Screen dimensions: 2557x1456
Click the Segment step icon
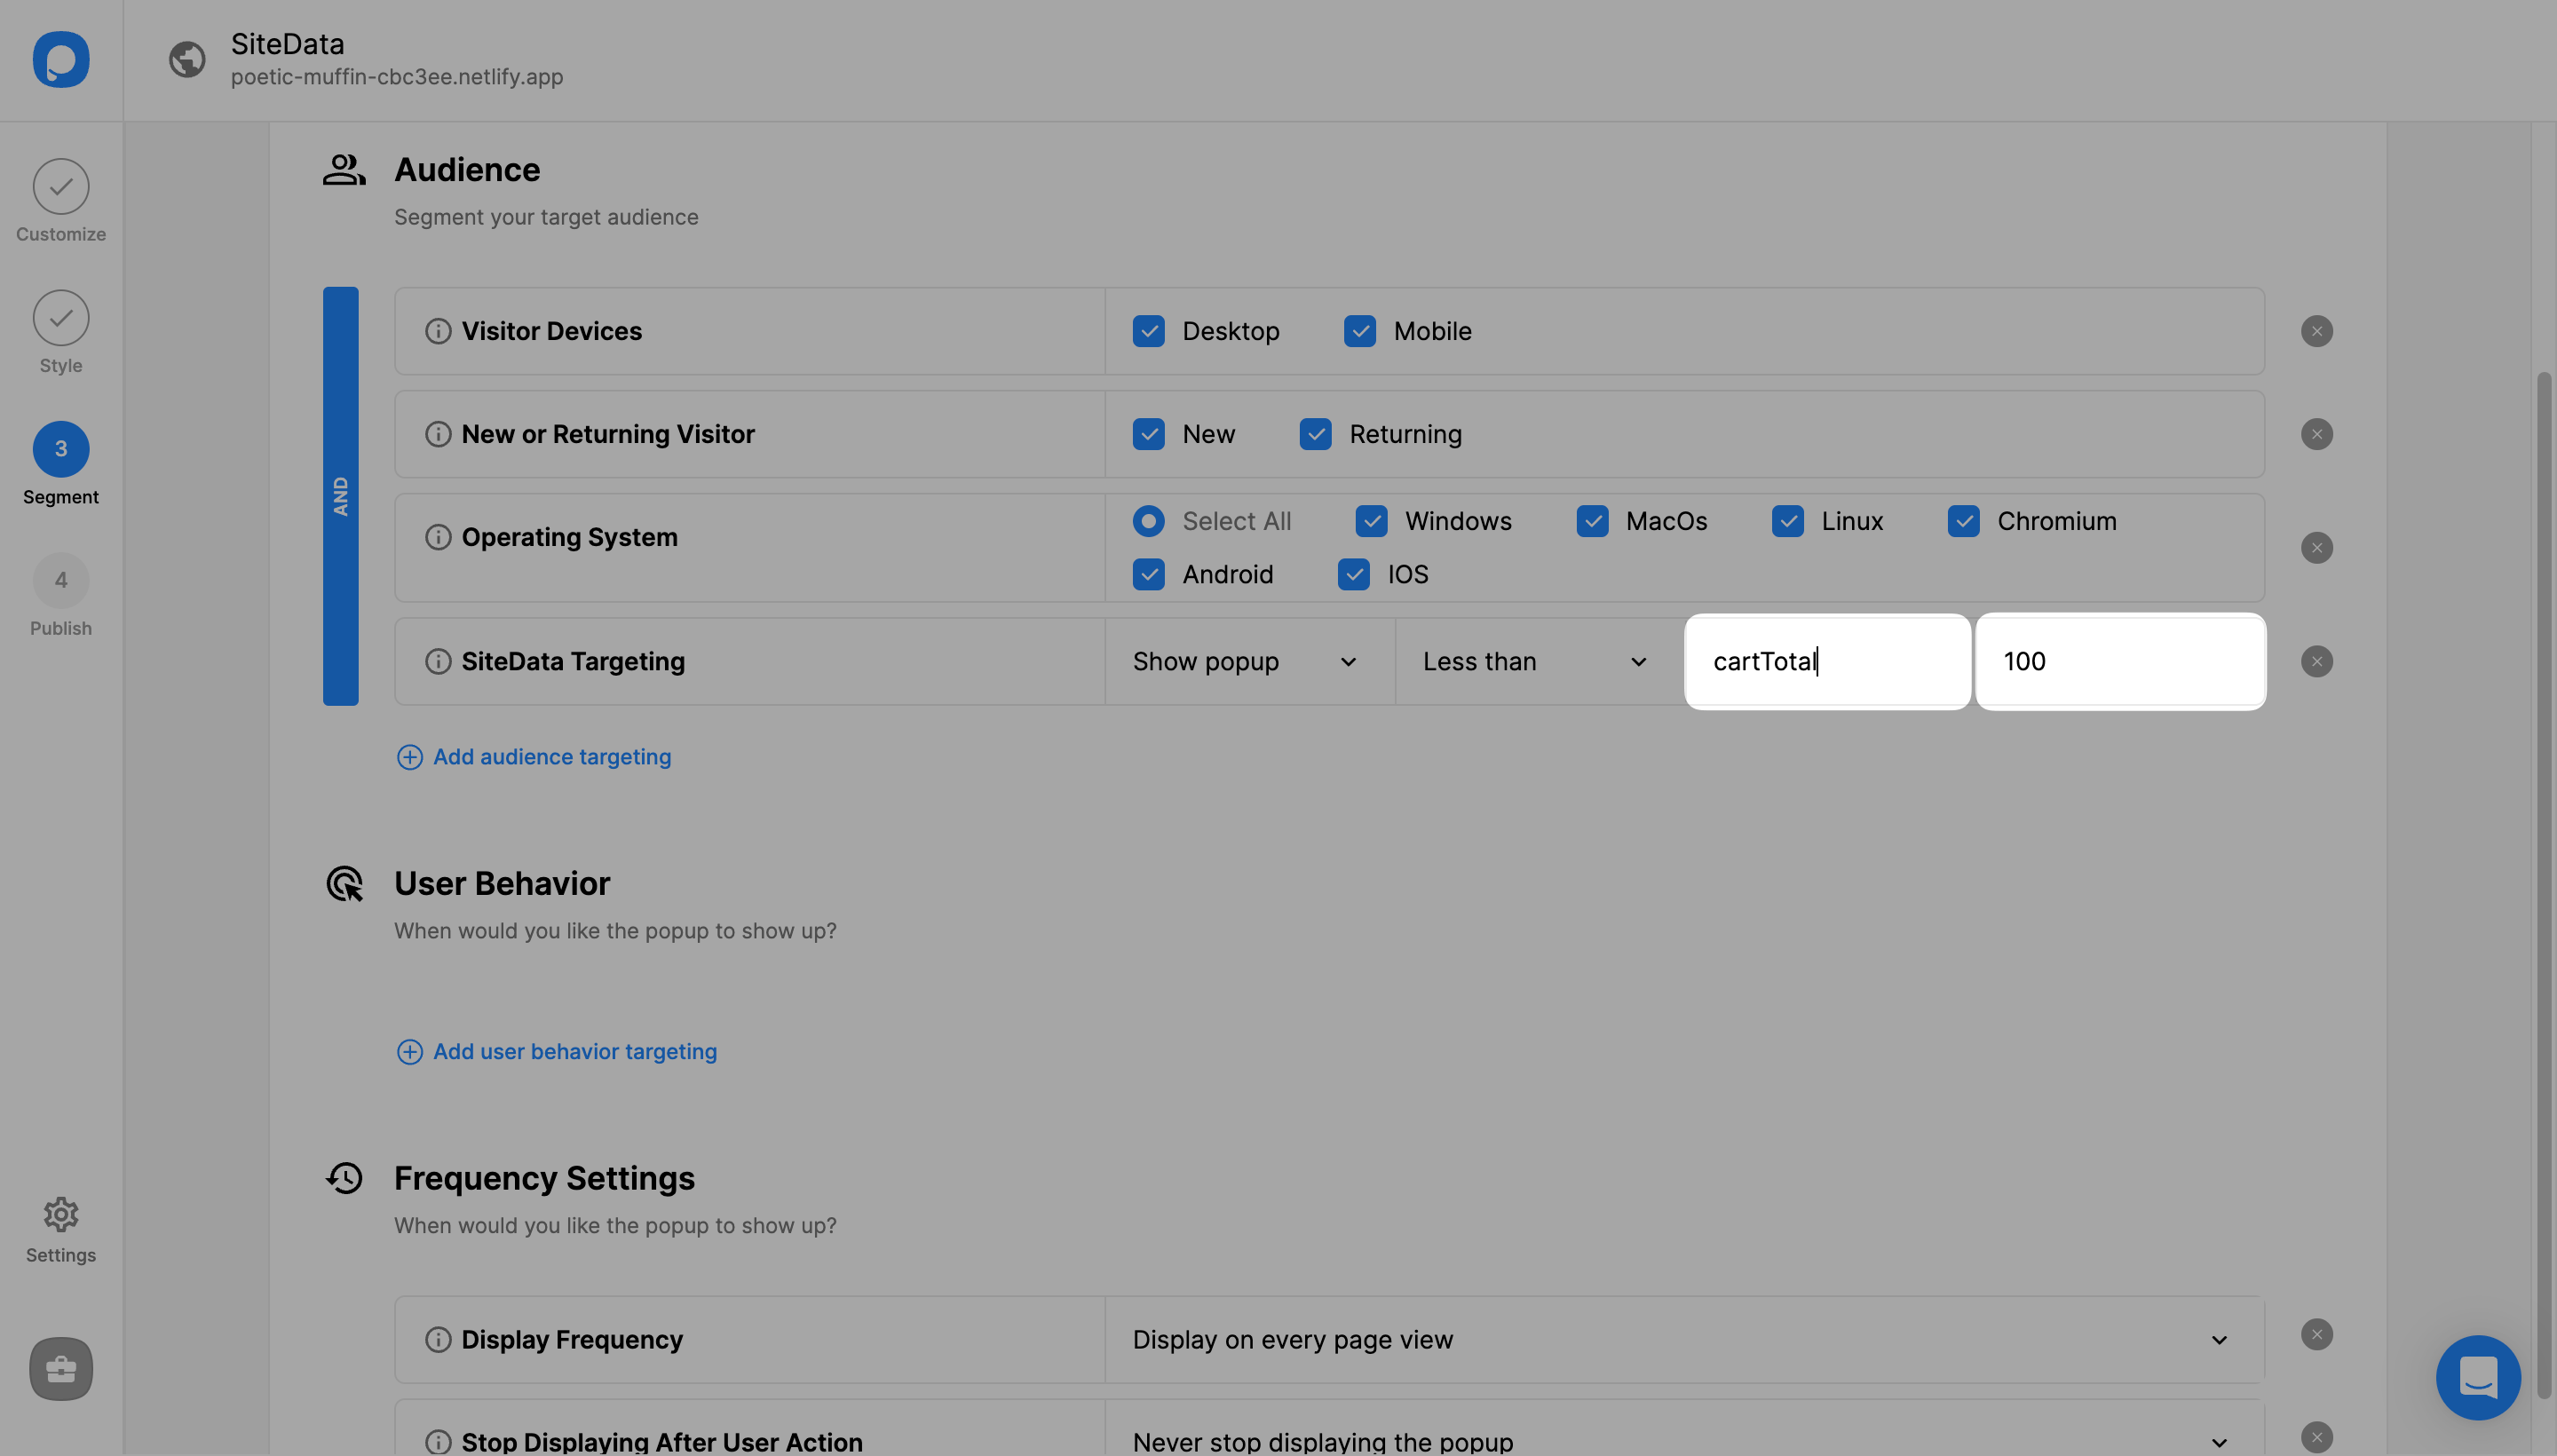tap(59, 447)
